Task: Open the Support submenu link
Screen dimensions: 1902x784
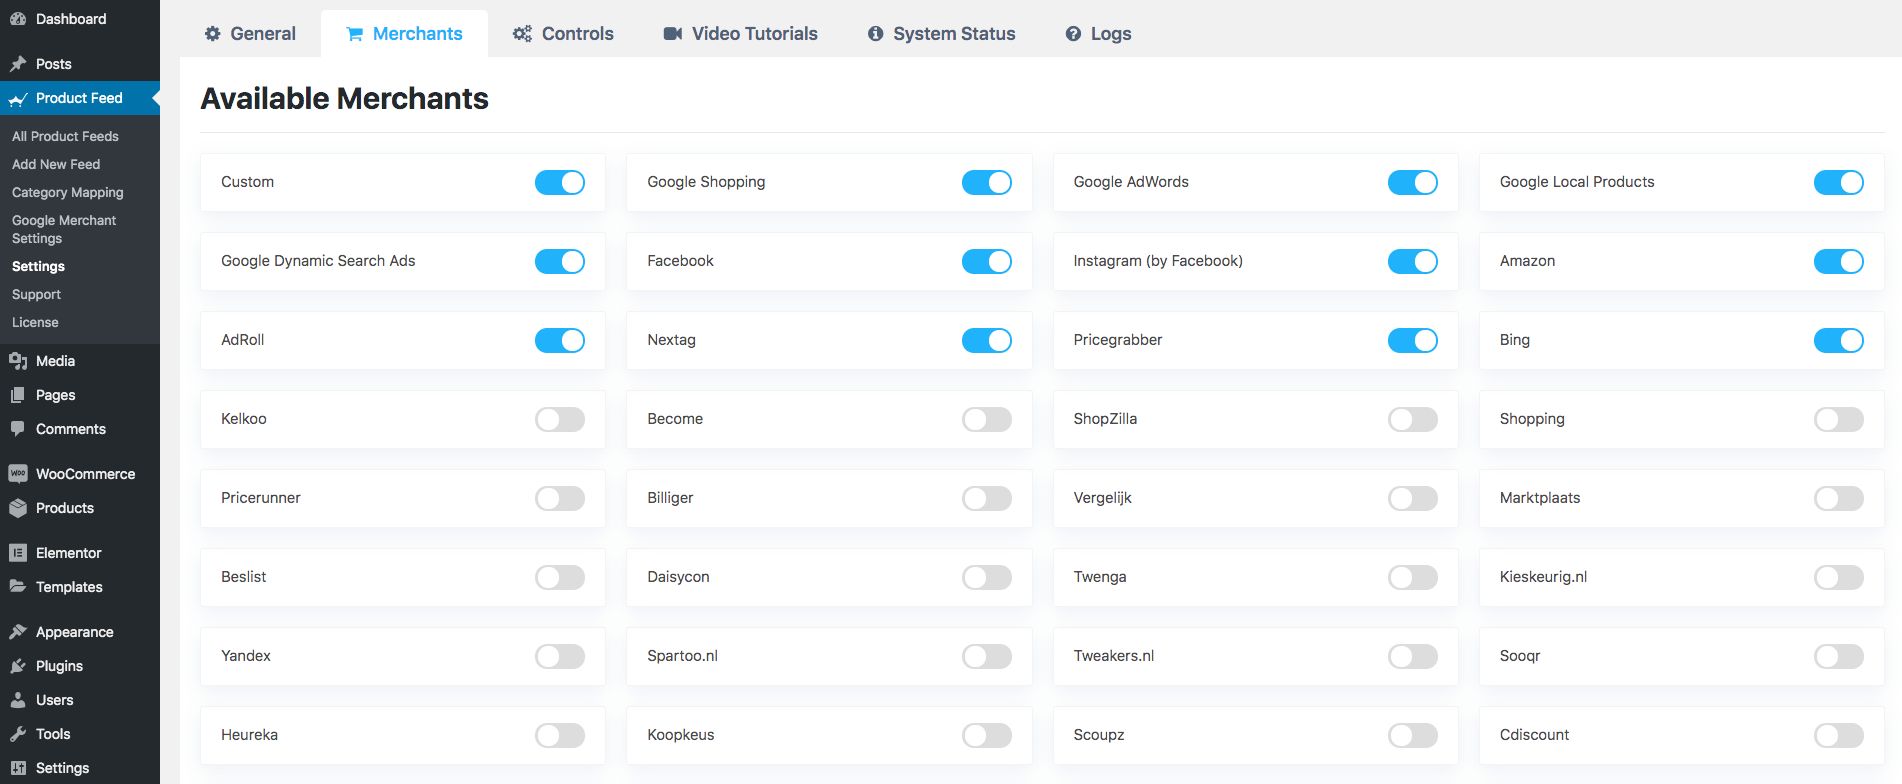Action: click(x=36, y=294)
